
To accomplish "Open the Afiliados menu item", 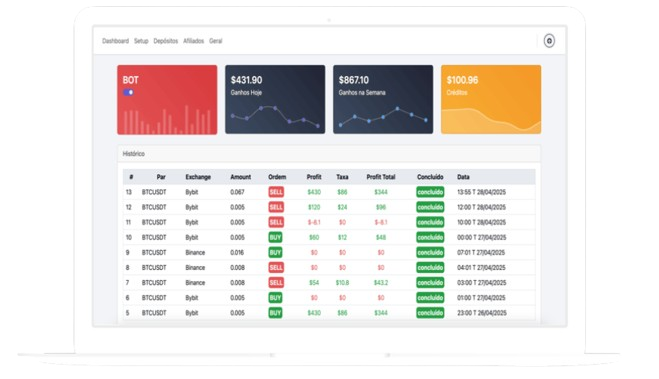I will point(193,41).
